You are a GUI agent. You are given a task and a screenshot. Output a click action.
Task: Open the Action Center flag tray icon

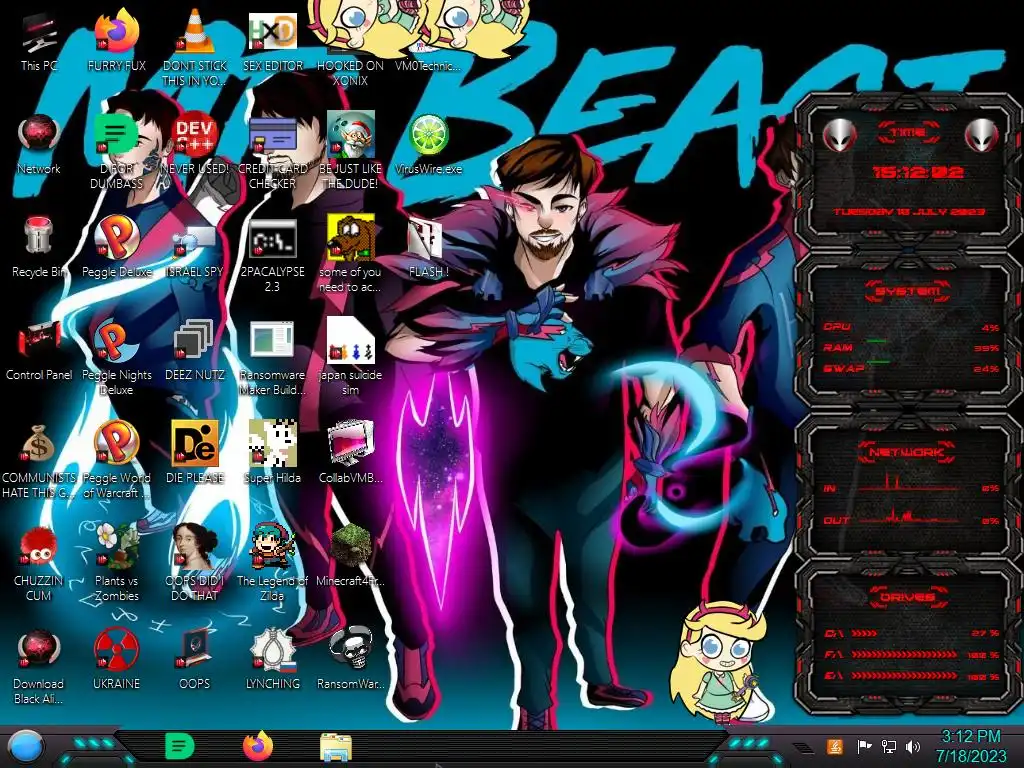coord(864,746)
